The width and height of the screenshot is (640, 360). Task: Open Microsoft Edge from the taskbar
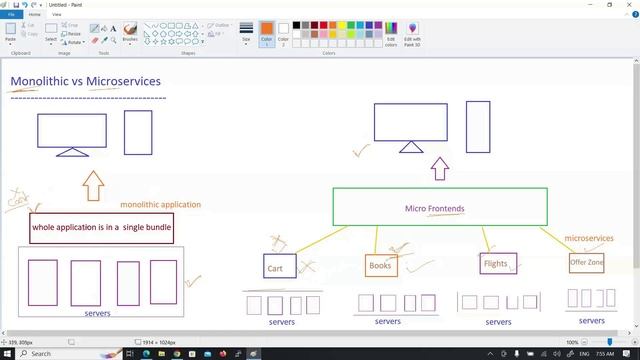146,353
